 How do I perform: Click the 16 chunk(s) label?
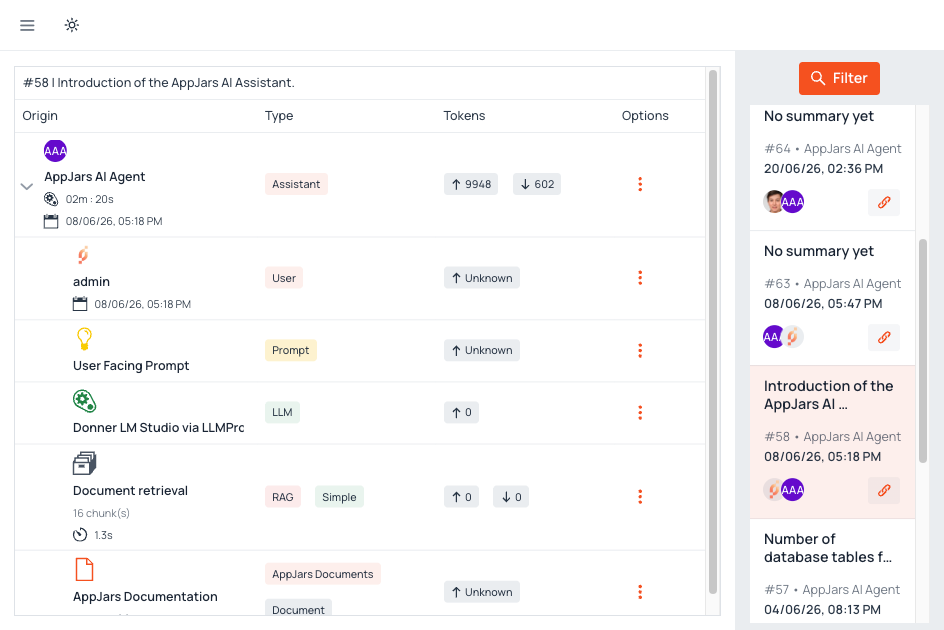coord(101,513)
